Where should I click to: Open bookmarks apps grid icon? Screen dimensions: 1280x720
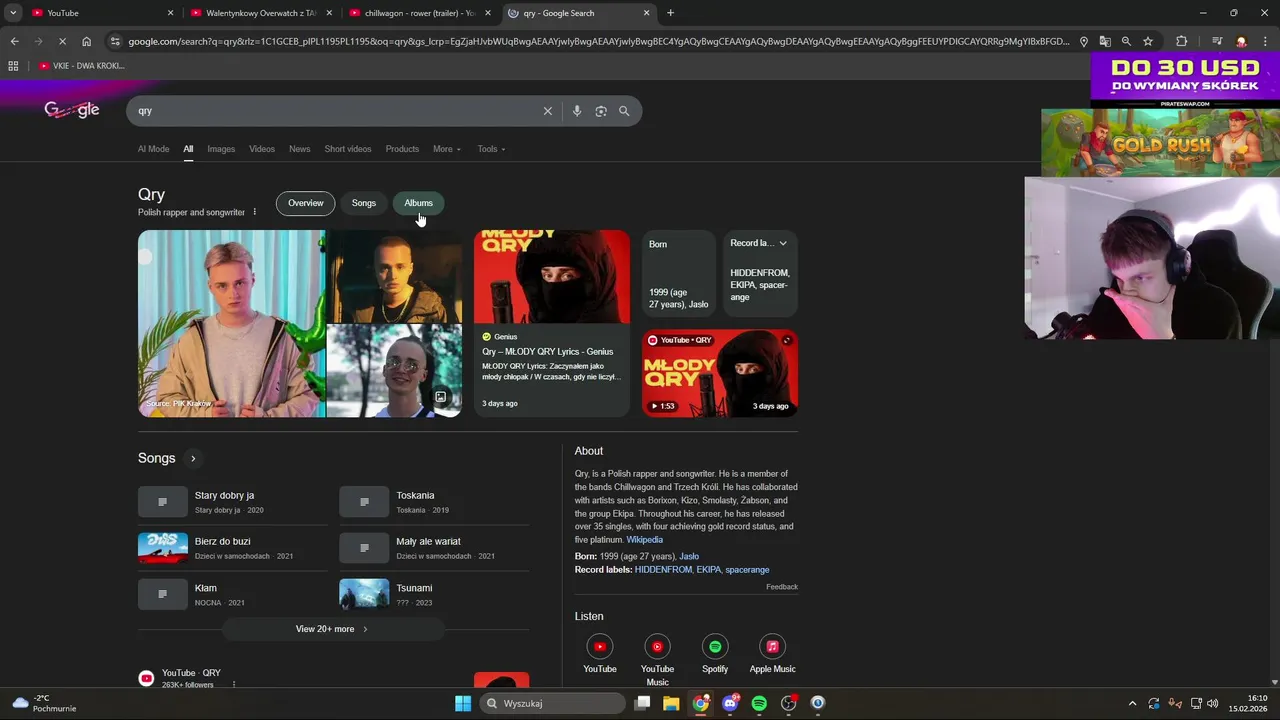point(13,66)
